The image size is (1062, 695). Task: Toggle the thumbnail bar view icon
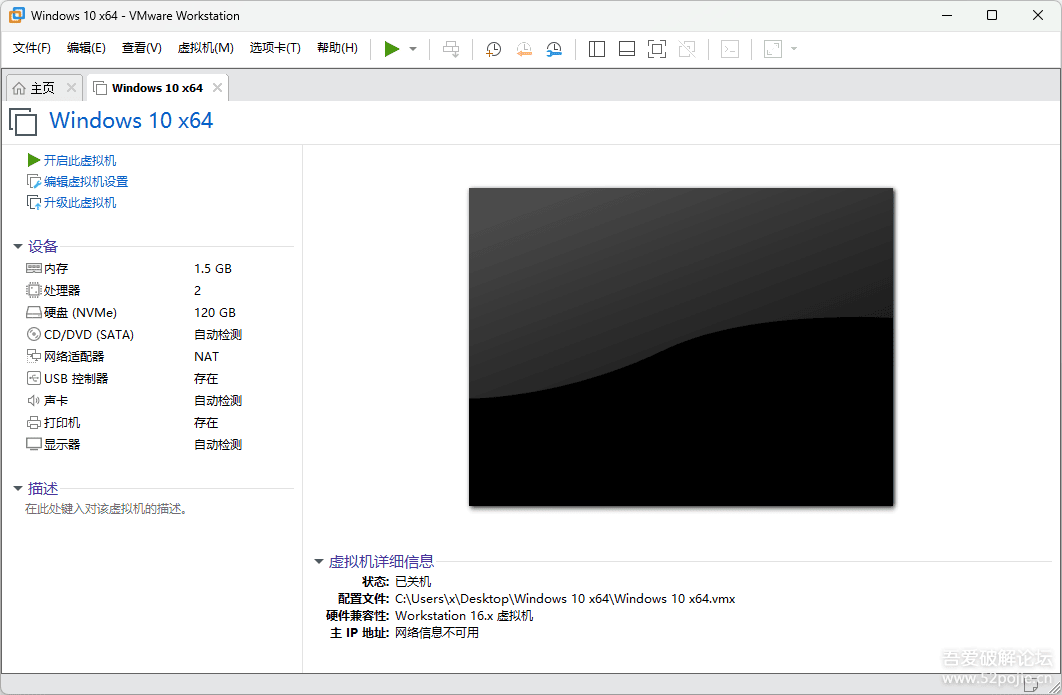click(x=627, y=49)
